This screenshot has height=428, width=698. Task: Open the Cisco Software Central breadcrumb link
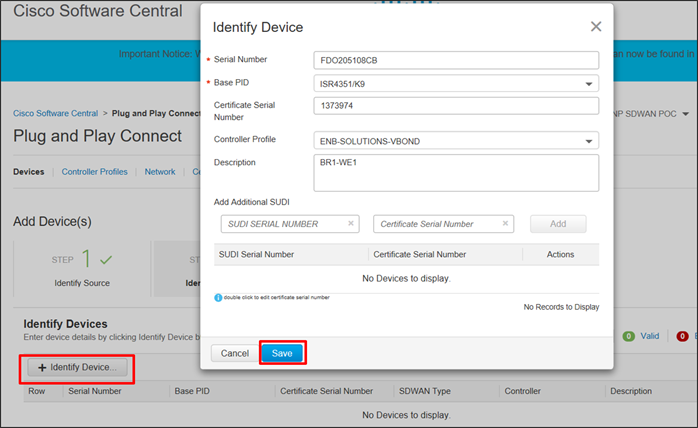55,113
